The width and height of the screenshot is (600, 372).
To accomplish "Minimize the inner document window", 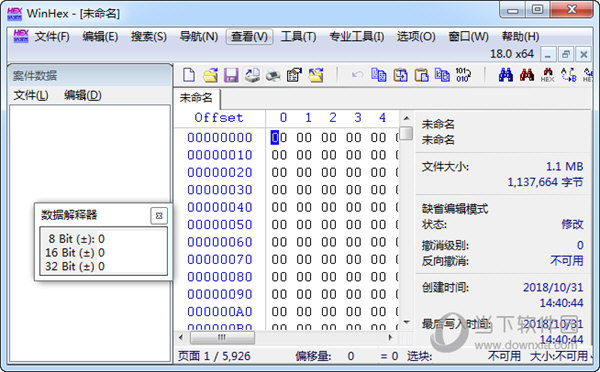I will tap(548, 55).
